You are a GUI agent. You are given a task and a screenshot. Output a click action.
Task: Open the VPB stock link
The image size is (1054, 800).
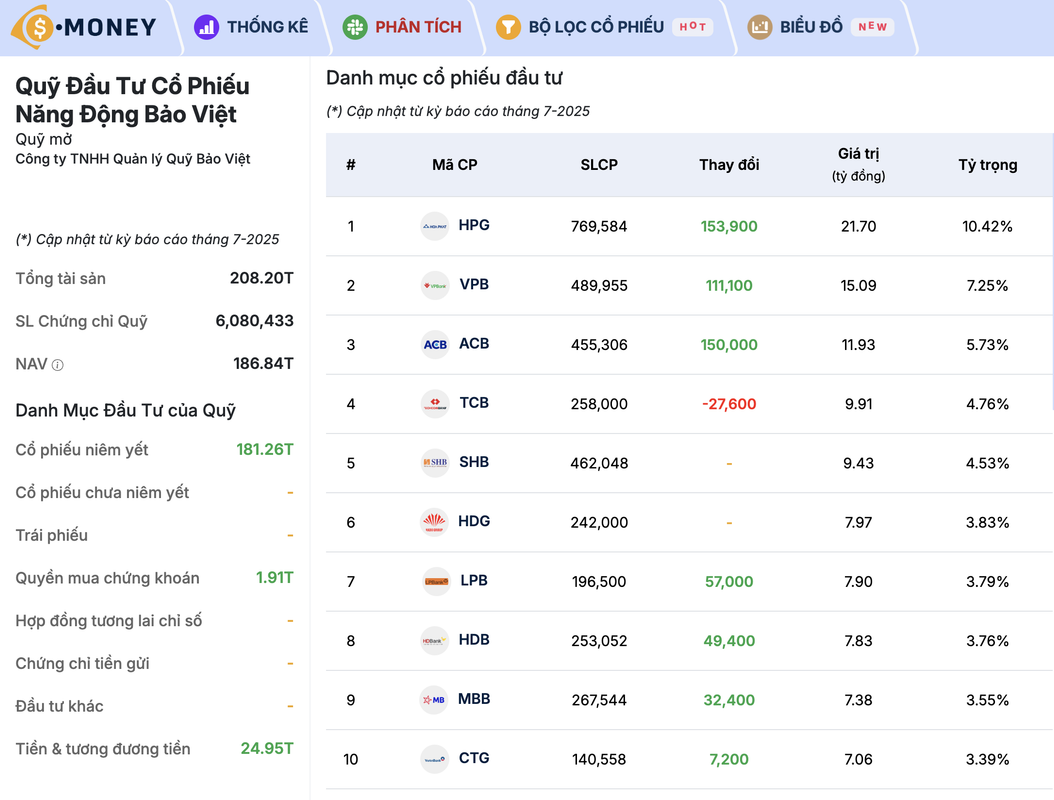[474, 284]
